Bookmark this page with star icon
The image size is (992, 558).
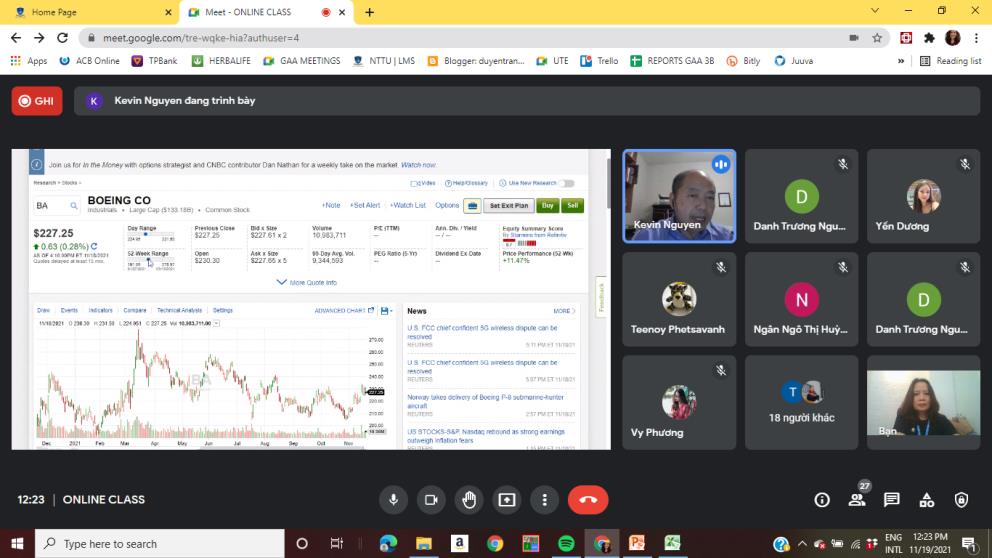877,38
